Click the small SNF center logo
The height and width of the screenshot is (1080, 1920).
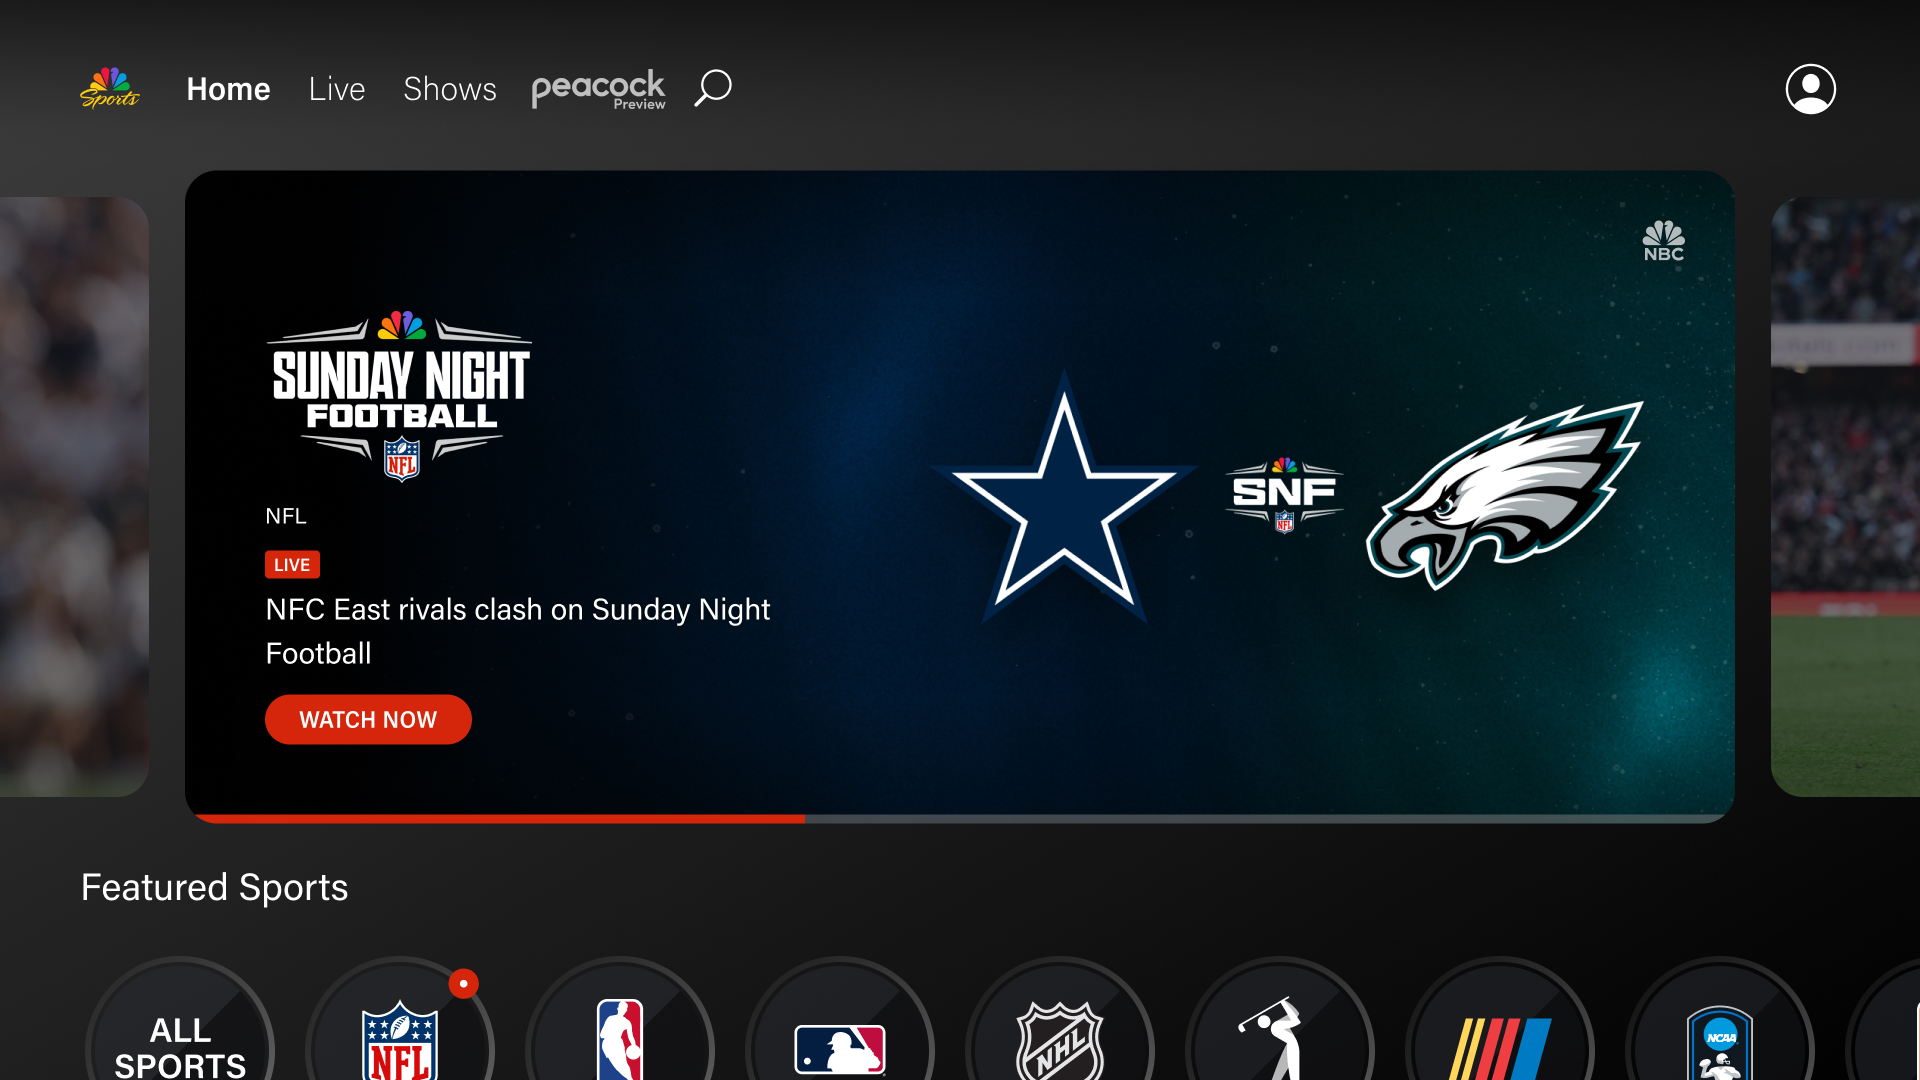[1285, 495]
